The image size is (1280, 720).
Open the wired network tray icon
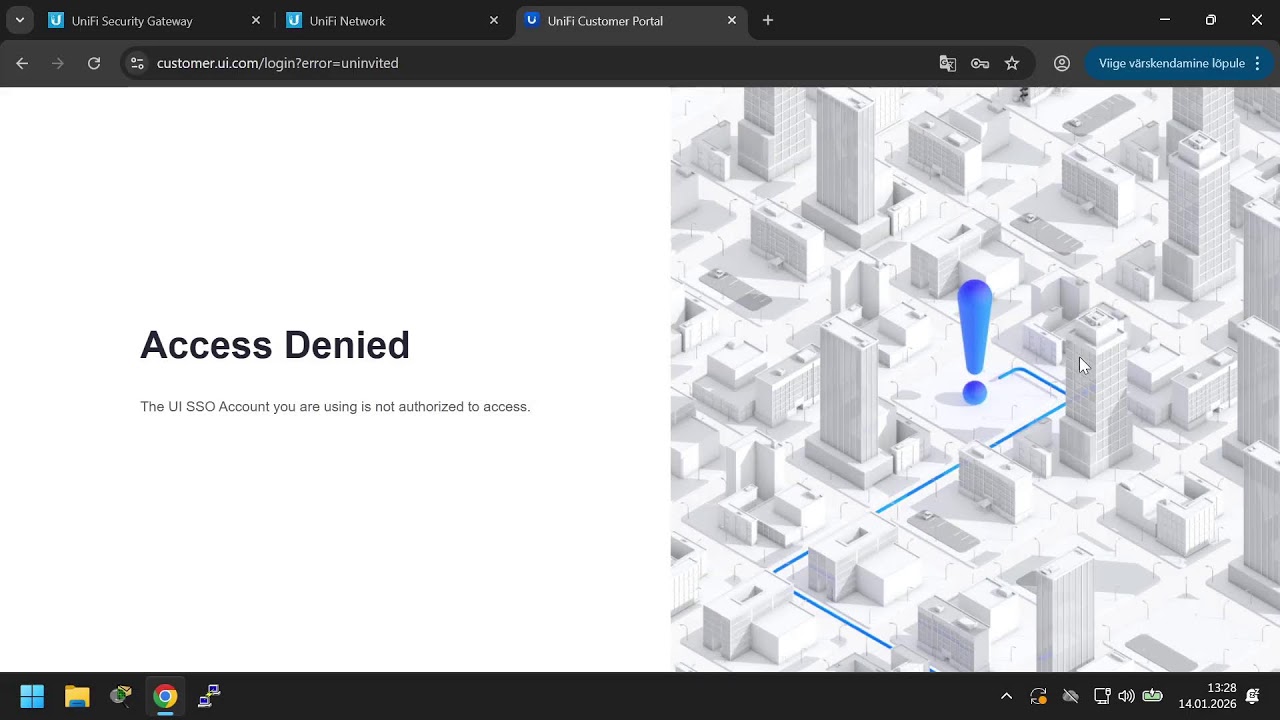[1102, 696]
